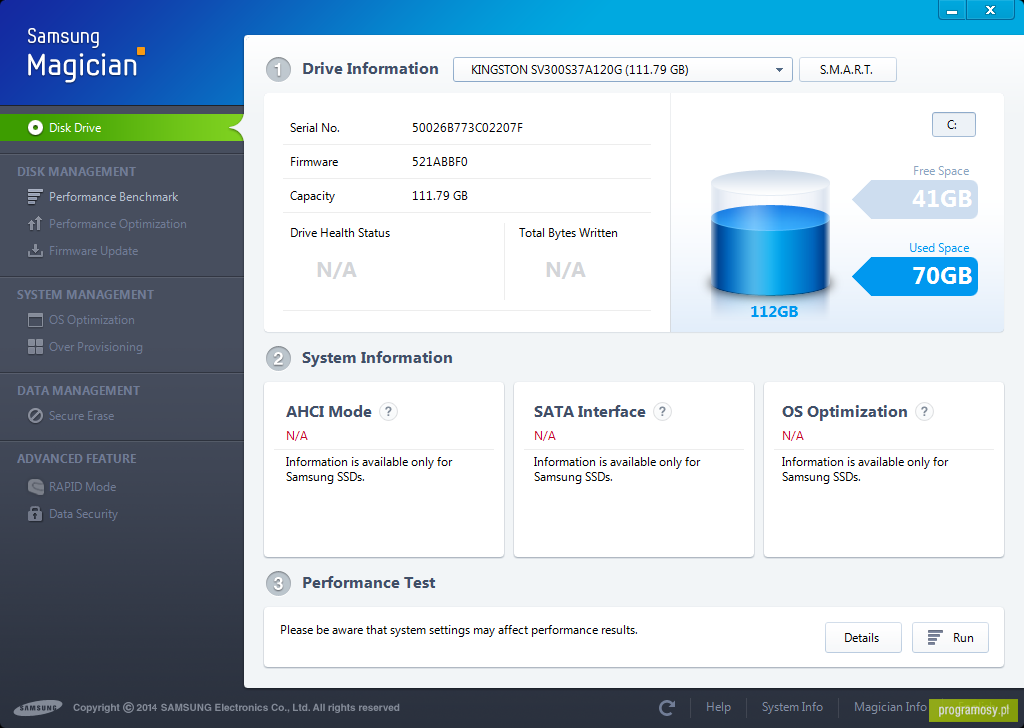Open the System Info link
The height and width of the screenshot is (728, 1024).
(x=792, y=707)
